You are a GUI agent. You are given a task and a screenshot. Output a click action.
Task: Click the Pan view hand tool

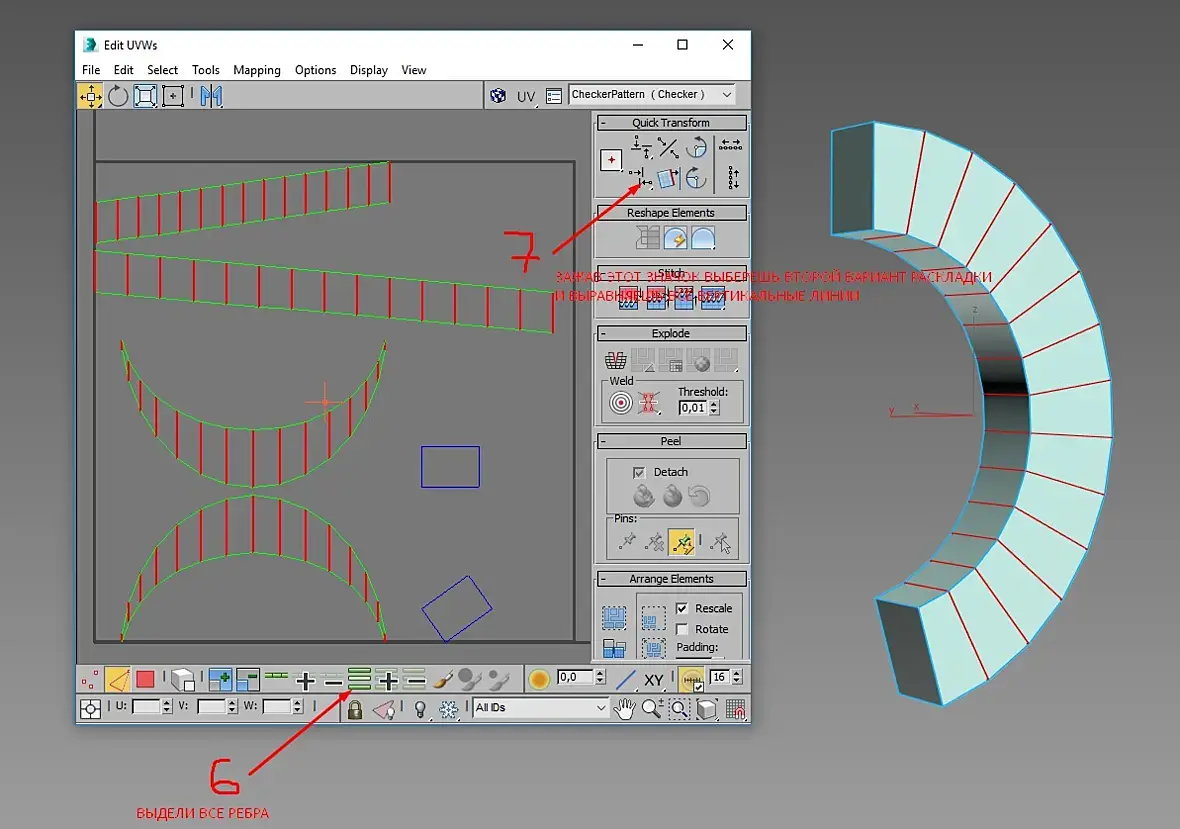tap(624, 709)
